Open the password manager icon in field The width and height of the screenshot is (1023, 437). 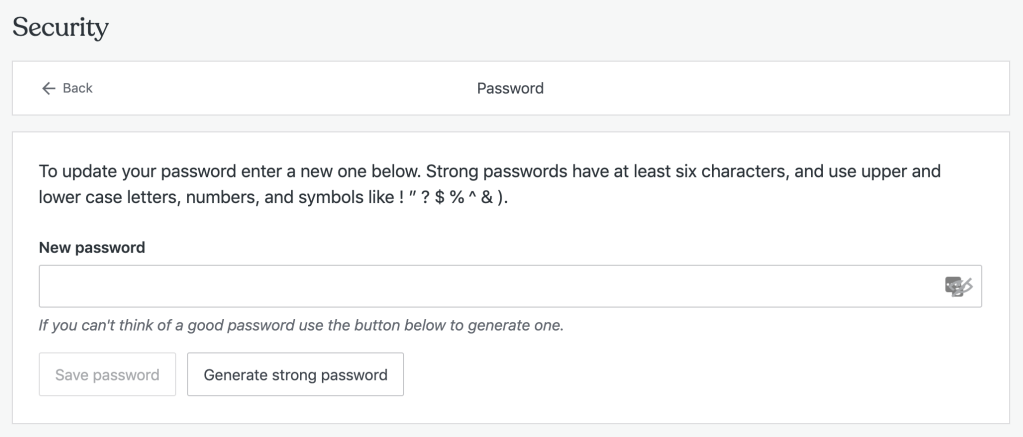tap(958, 286)
